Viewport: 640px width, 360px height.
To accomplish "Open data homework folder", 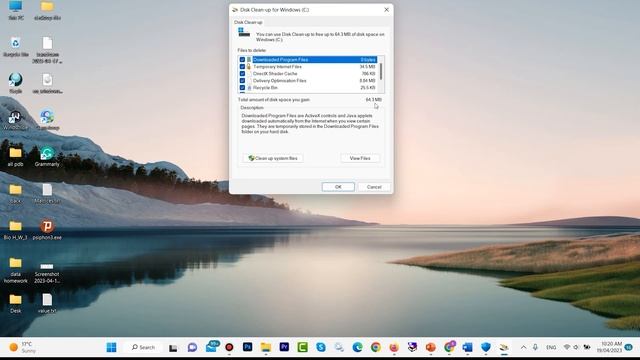I will pyautogui.click(x=16, y=270).
